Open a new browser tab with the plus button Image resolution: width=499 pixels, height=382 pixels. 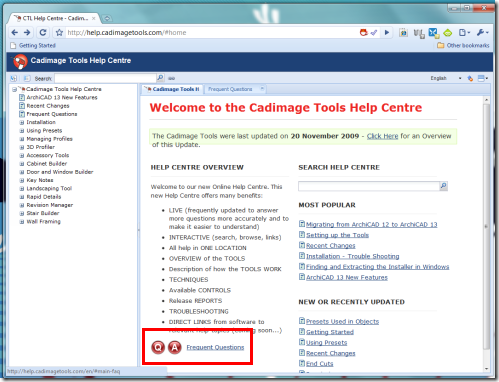(107, 18)
